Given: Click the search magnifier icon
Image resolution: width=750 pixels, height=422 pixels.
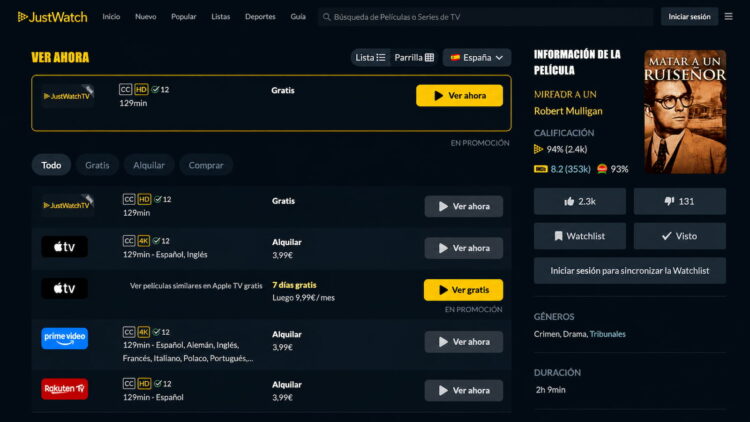Looking at the screenshot, I should [x=327, y=17].
